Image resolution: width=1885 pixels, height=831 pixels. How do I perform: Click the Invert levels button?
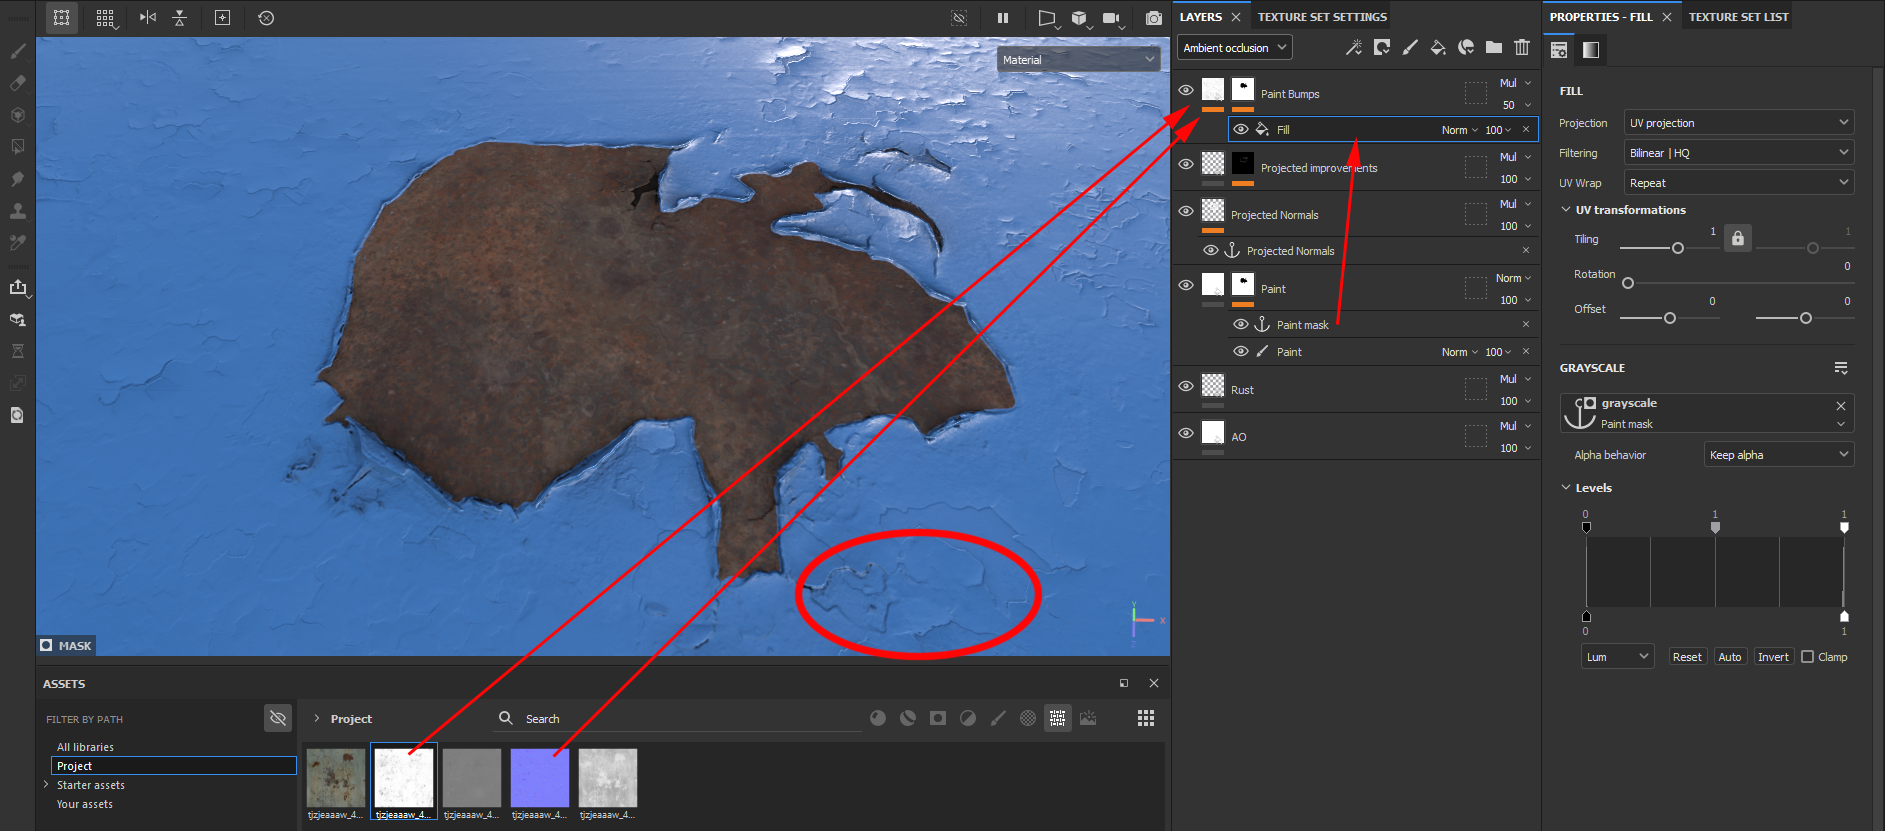[1773, 657]
